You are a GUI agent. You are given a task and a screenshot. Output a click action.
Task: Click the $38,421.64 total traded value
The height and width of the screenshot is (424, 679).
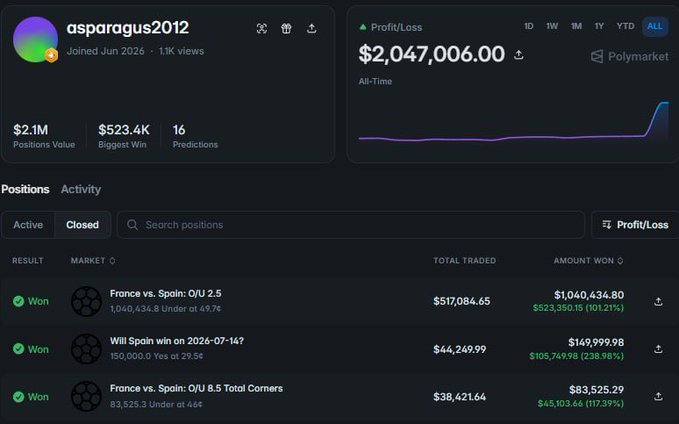459,397
